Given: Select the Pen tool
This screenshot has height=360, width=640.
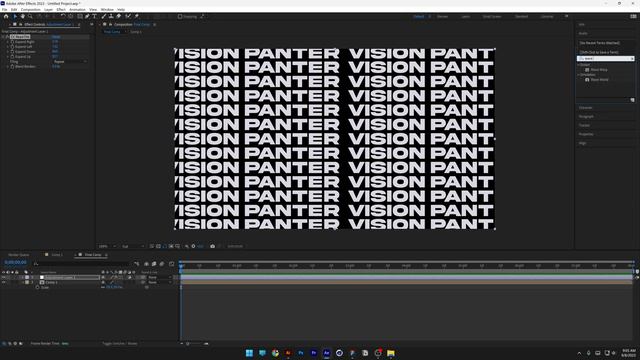Looking at the screenshot, I should point(87,16).
